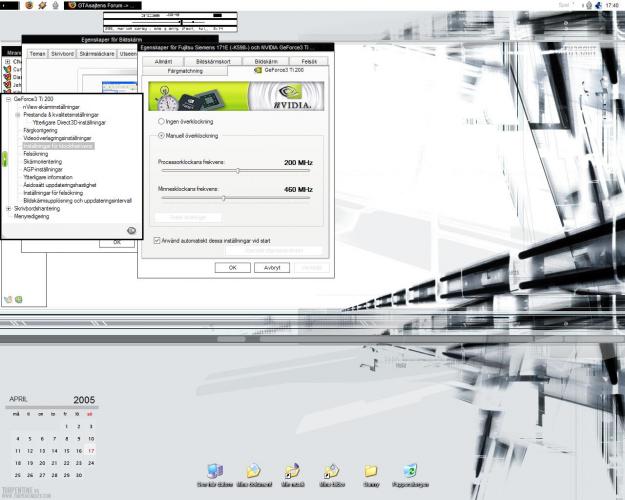Screen dimensions: 625x500
Task: Select the Ingen överklockning radio button
Action: click(162, 121)
